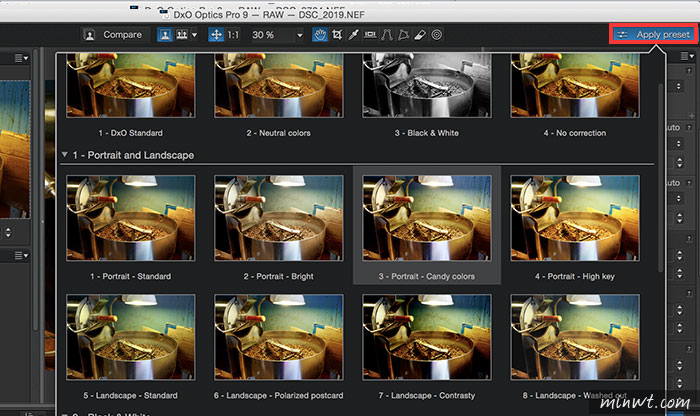Choose the 6 - Landscape - Polarized postcard preset

tap(279, 337)
